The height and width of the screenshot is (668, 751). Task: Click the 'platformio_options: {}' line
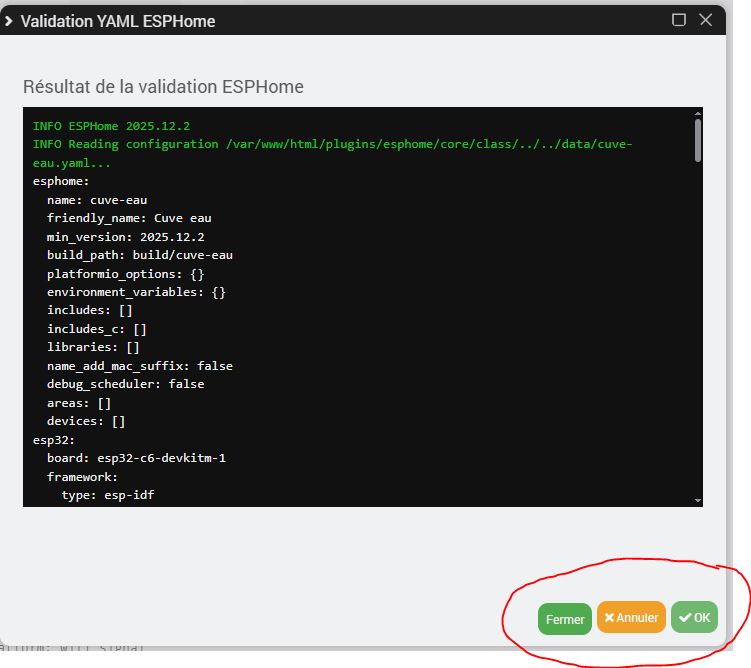click(125, 274)
